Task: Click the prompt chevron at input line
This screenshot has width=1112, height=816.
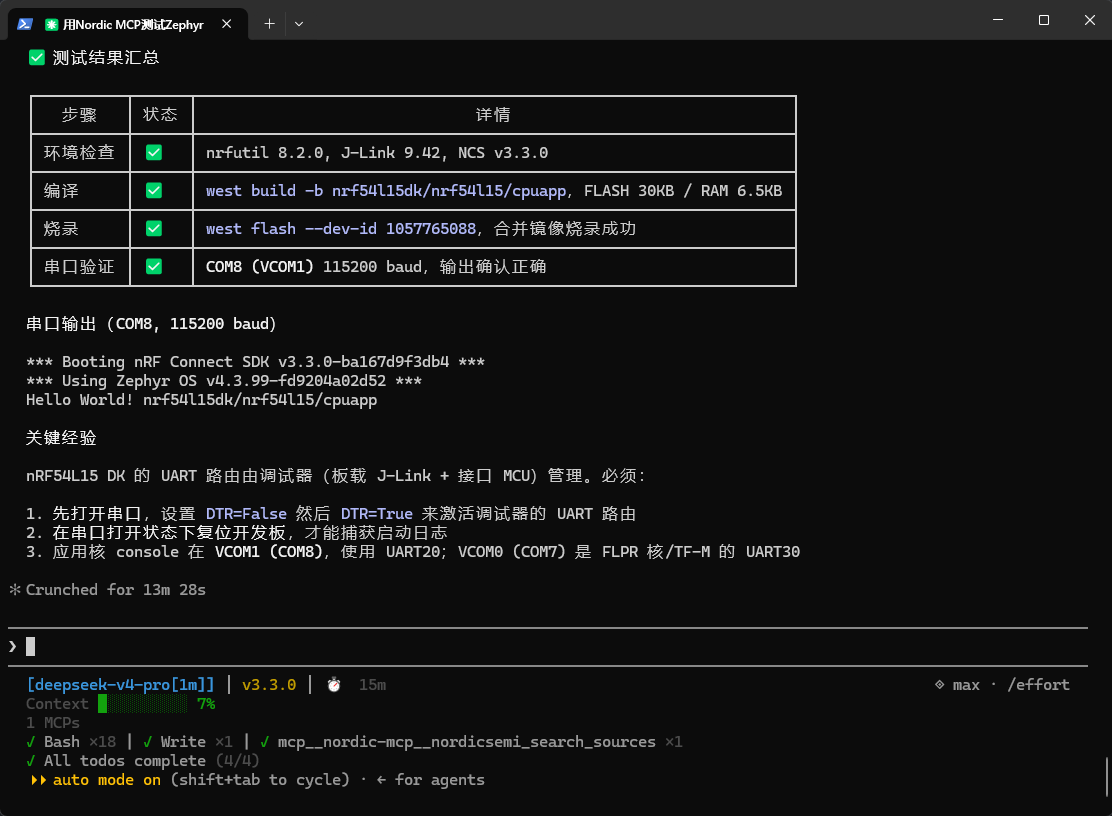Action: (13, 647)
